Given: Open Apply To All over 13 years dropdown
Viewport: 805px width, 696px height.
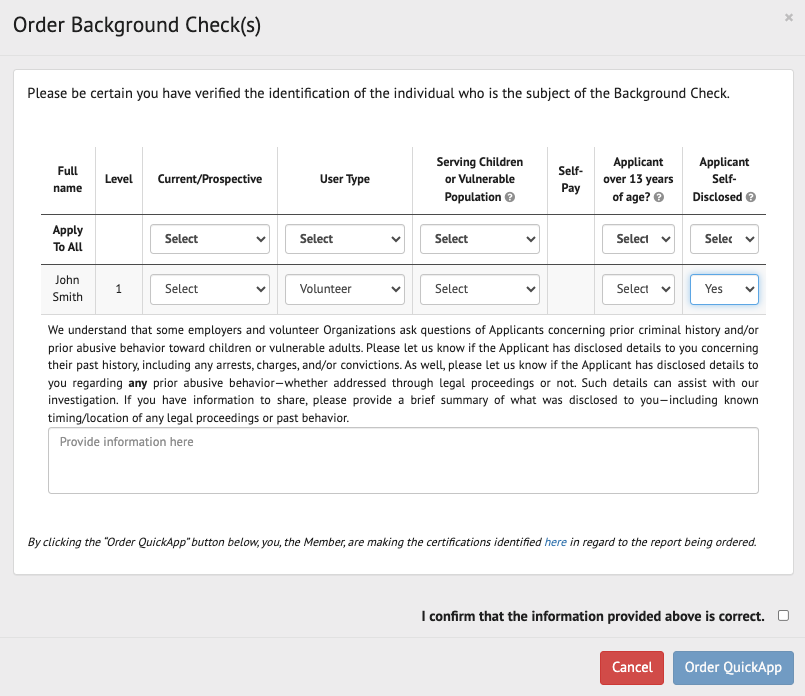Looking at the screenshot, I should coord(638,239).
